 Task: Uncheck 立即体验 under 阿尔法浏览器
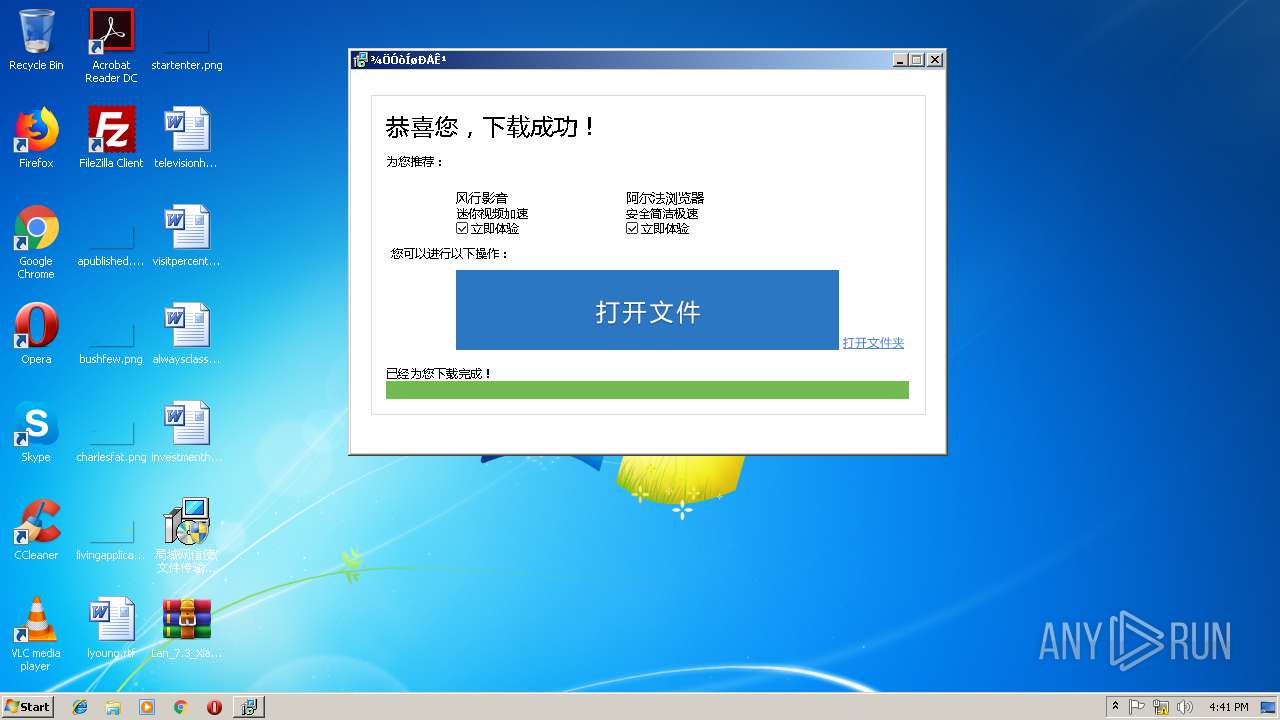632,228
